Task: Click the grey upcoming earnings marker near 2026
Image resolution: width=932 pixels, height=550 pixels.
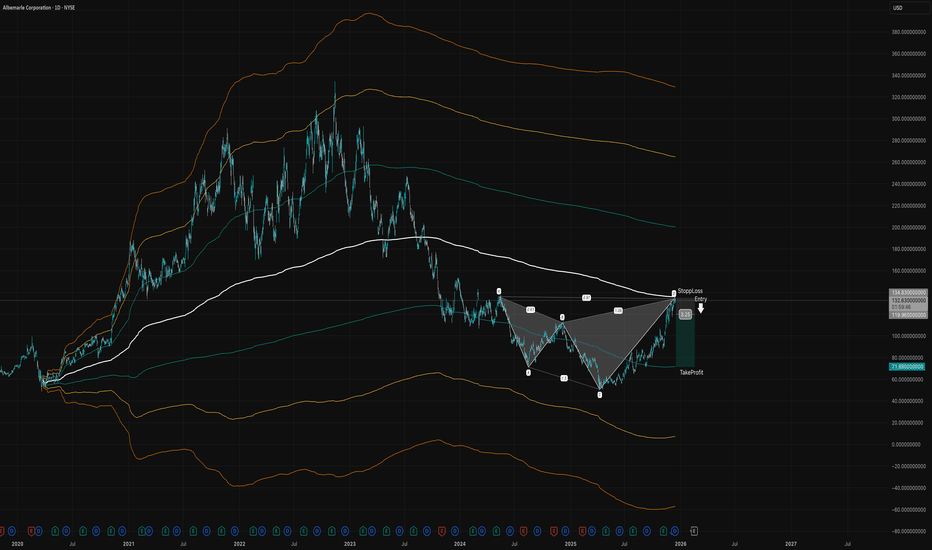Action: pos(694,531)
